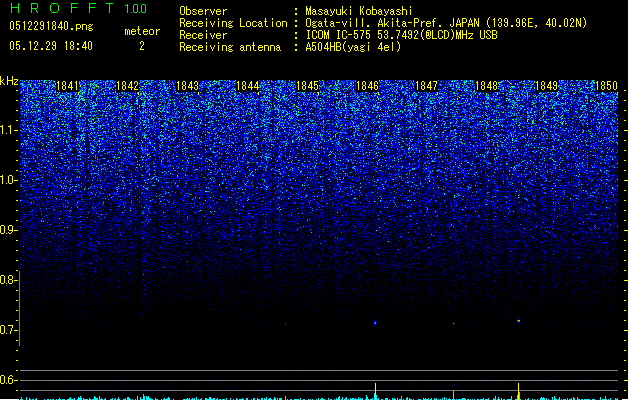Click the kHz axis unit label
This screenshot has width=629, height=400.
[x=9, y=81]
